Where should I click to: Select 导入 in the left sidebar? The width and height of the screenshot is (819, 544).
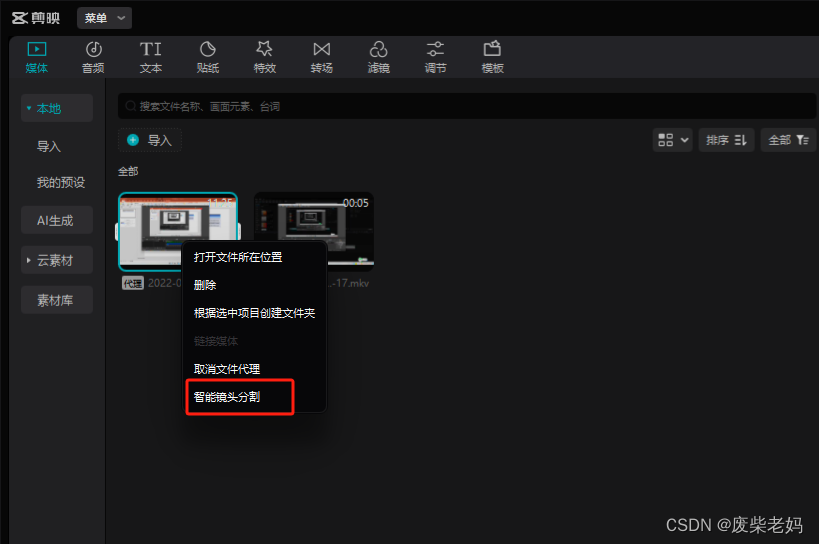pyautogui.click(x=49, y=147)
